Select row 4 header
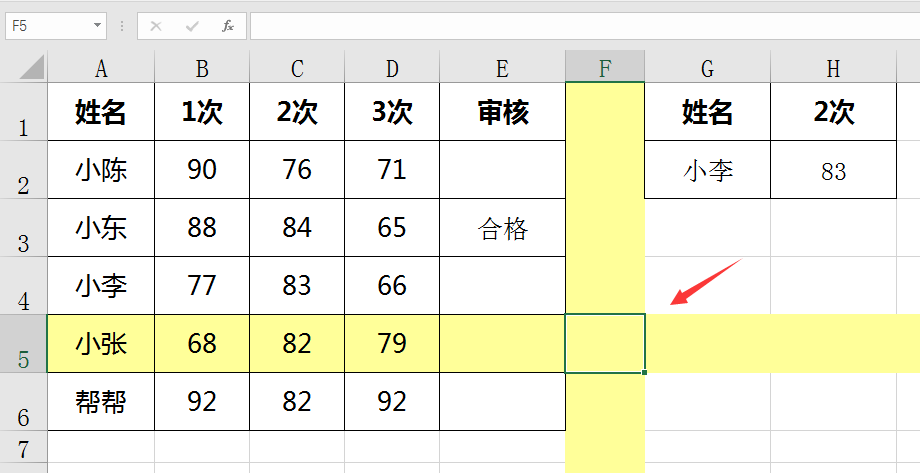 (23, 286)
